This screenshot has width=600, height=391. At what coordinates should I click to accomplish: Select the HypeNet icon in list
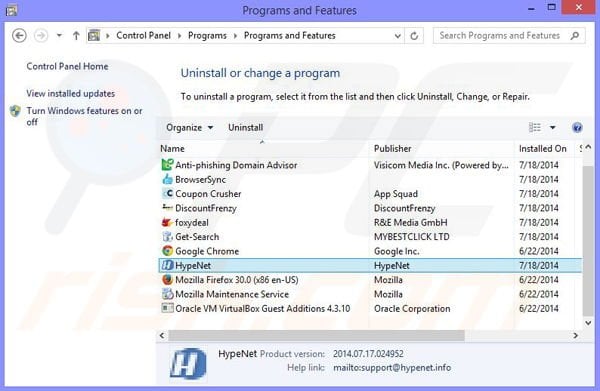pos(167,265)
